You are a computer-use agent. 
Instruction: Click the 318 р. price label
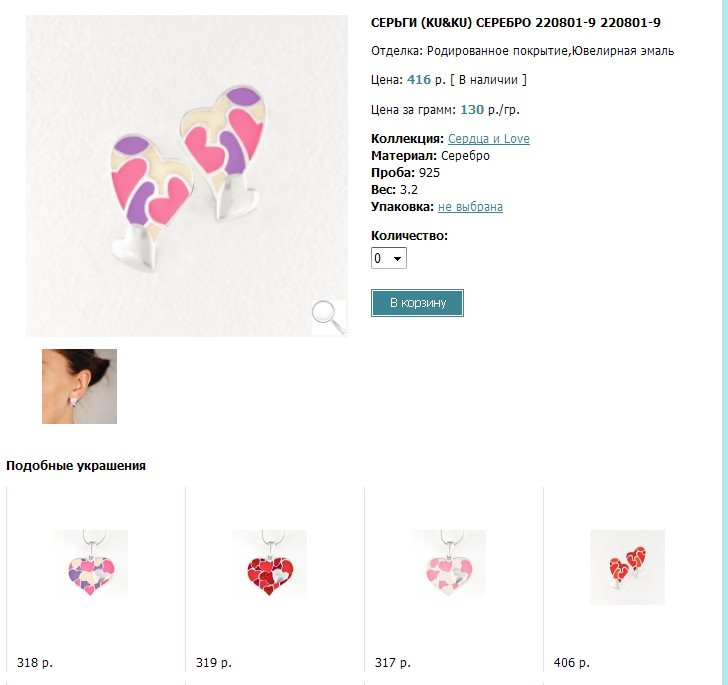click(35, 663)
